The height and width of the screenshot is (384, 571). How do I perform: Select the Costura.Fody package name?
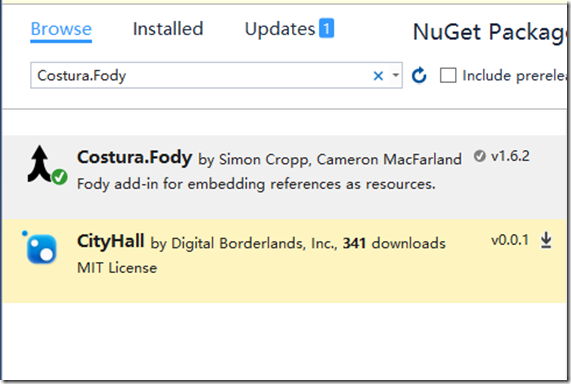[134, 158]
